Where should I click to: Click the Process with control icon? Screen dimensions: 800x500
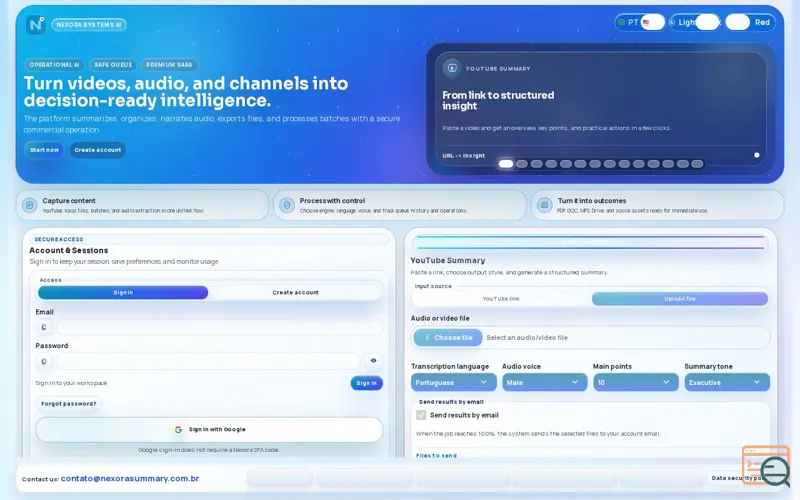(287, 205)
